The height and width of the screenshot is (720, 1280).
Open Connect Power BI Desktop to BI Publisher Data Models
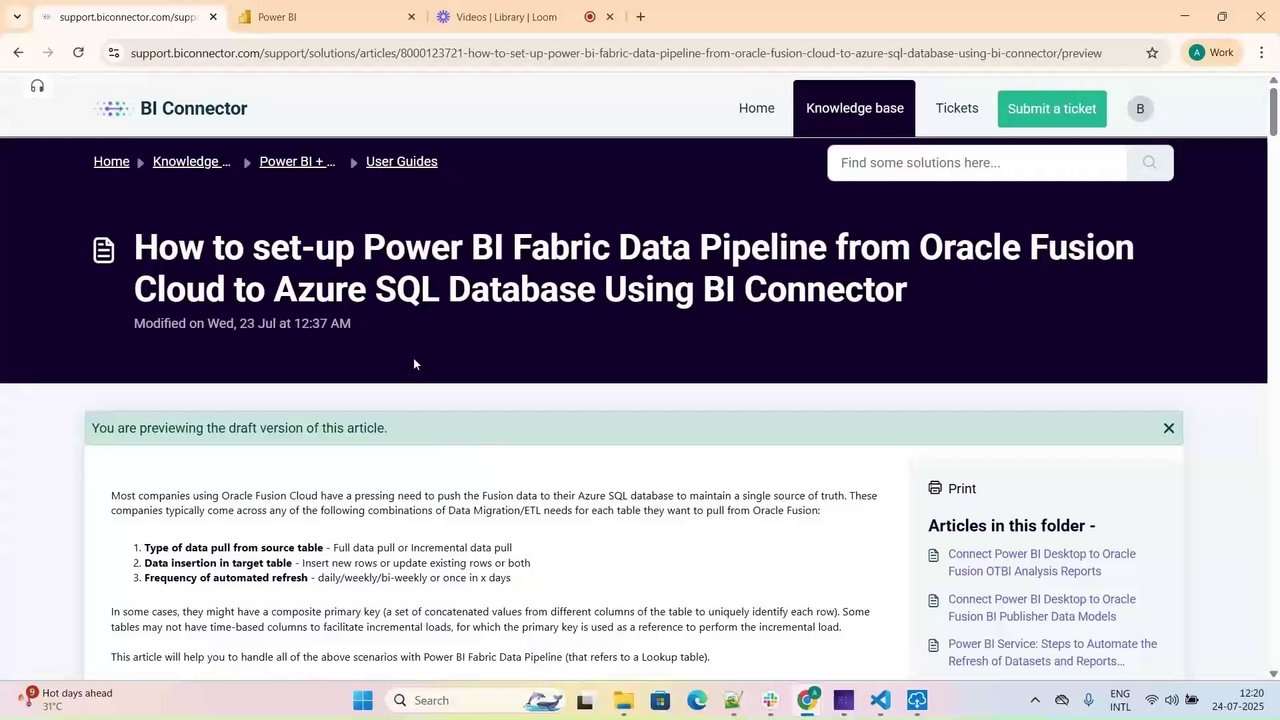[1042, 608]
